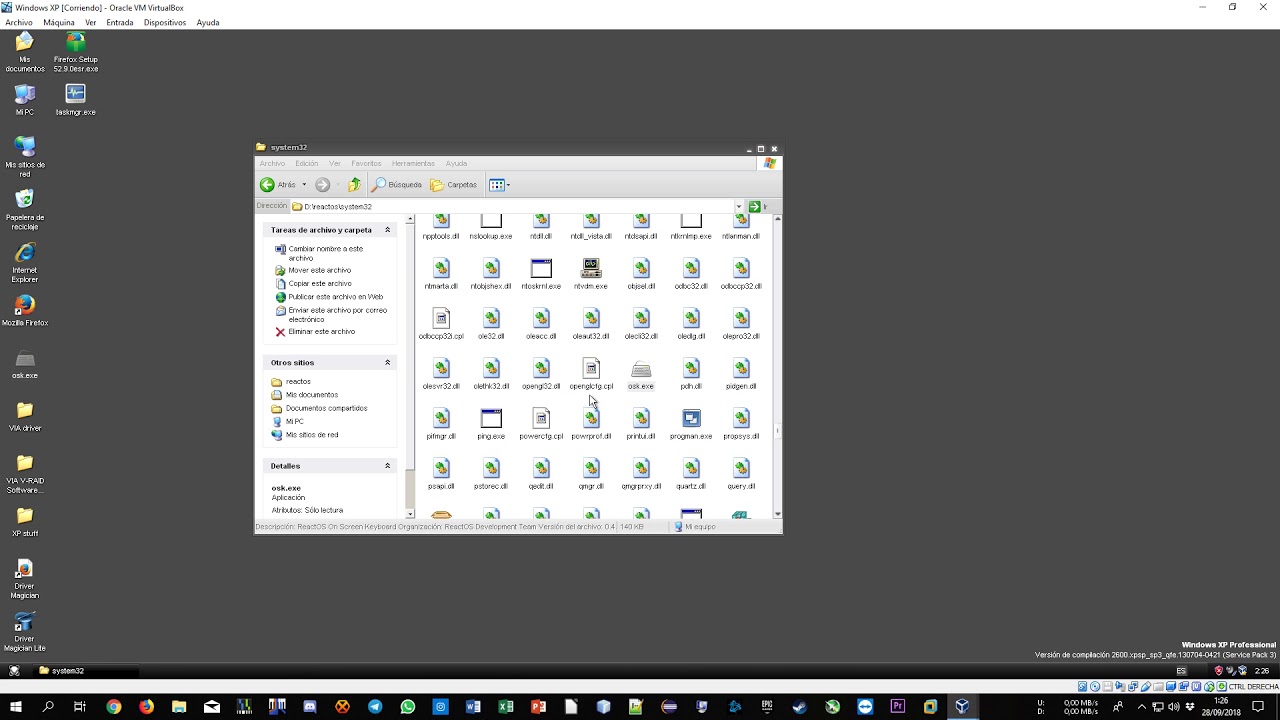Expand the address bar dropdown
This screenshot has width=1280, height=720.
tap(739, 206)
